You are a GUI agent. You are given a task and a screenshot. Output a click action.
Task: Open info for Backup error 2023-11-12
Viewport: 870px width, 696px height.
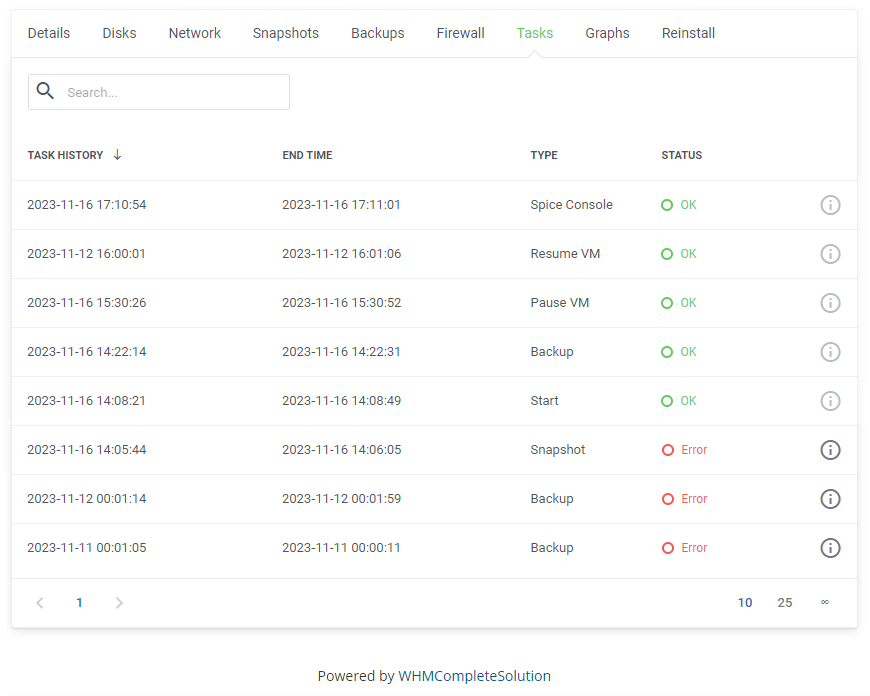click(x=830, y=498)
